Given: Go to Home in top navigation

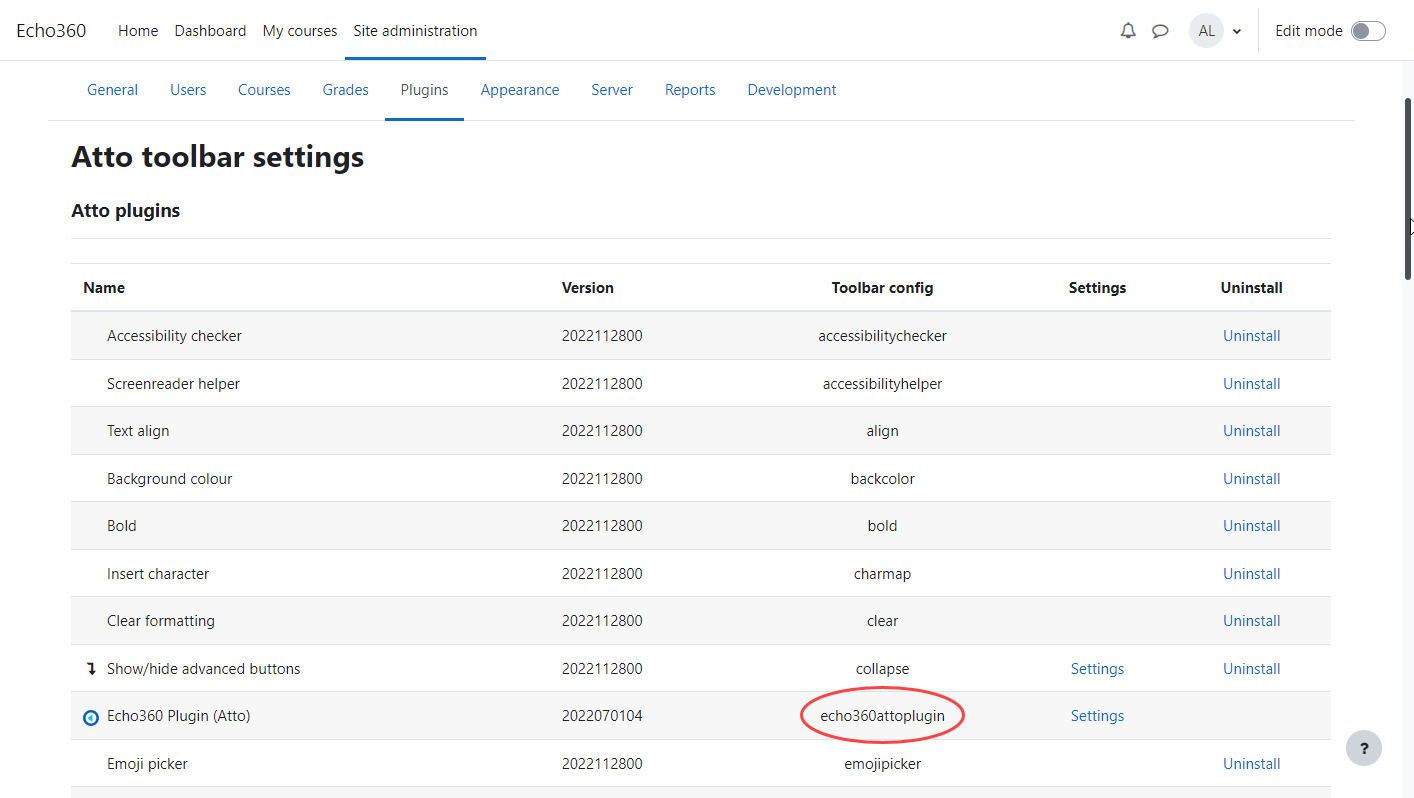Looking at the screenshot, I should (138, 31).
